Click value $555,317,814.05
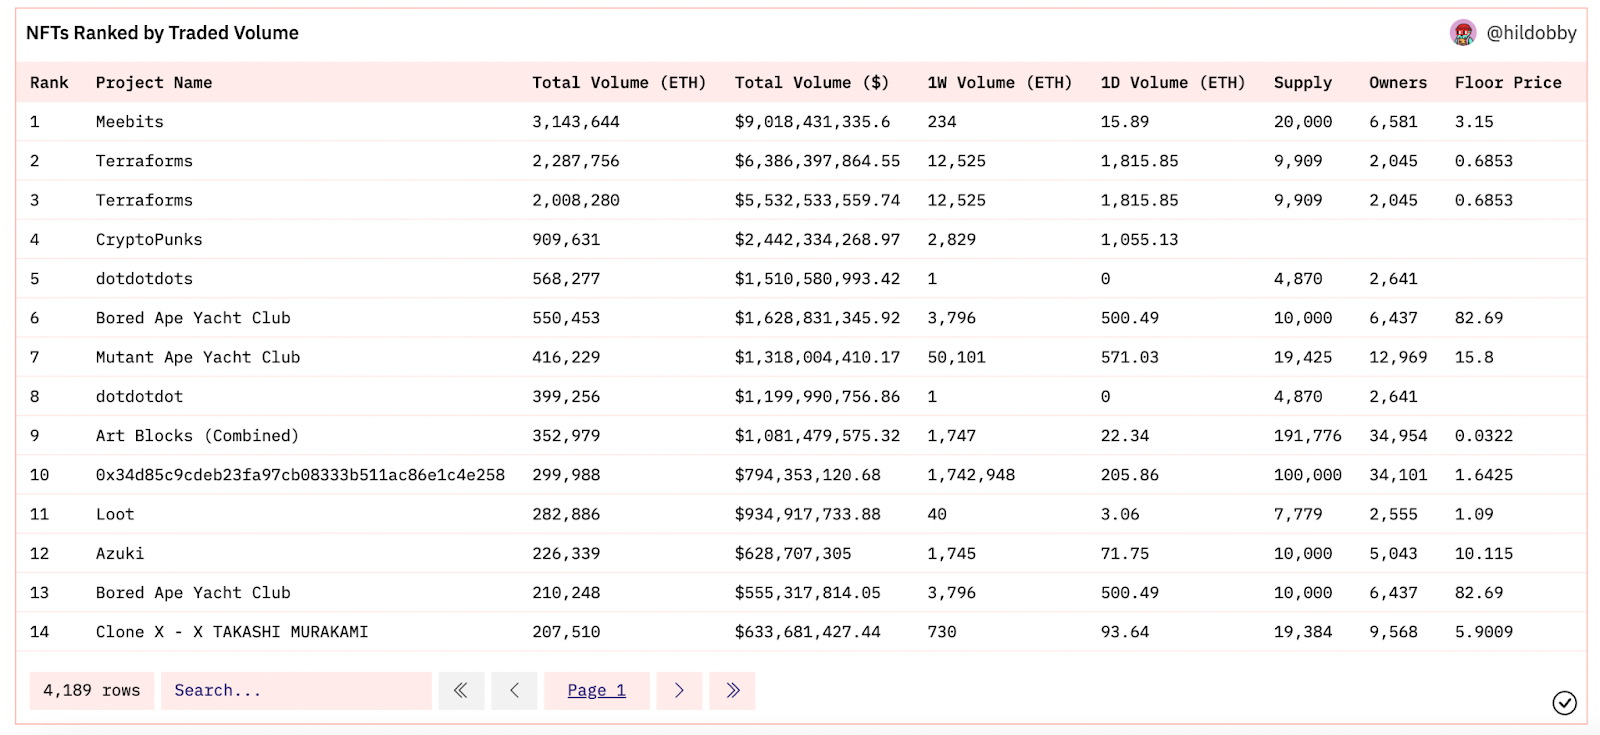 point(808,593)
